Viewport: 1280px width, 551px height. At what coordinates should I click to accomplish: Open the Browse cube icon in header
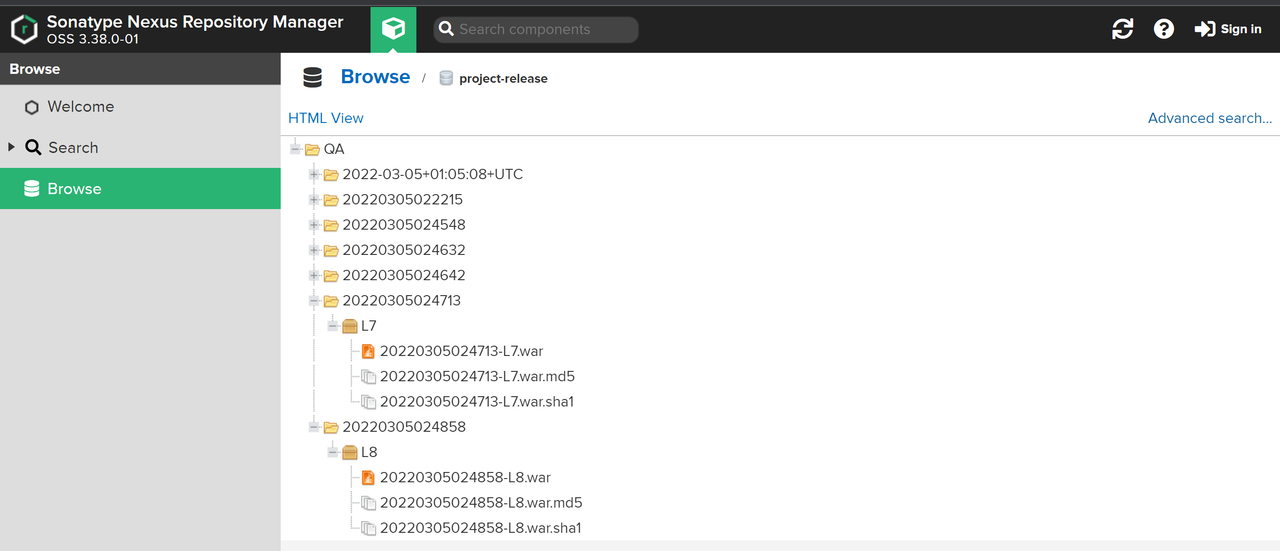point(393,28)
